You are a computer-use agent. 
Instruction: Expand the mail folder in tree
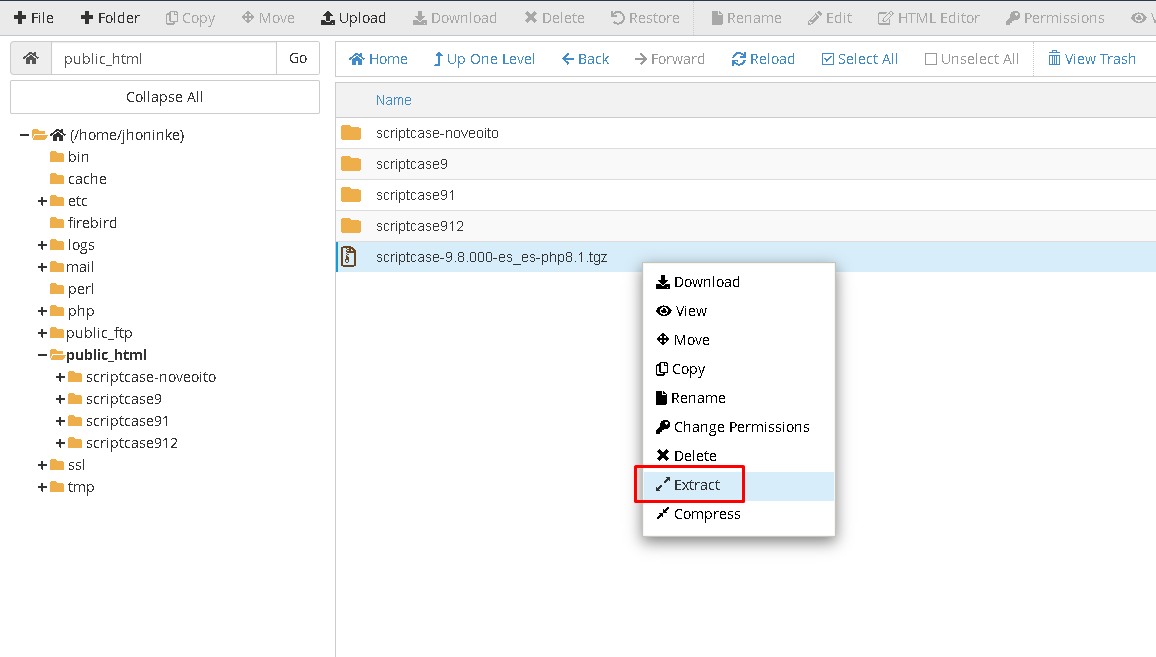pos(42,267)
